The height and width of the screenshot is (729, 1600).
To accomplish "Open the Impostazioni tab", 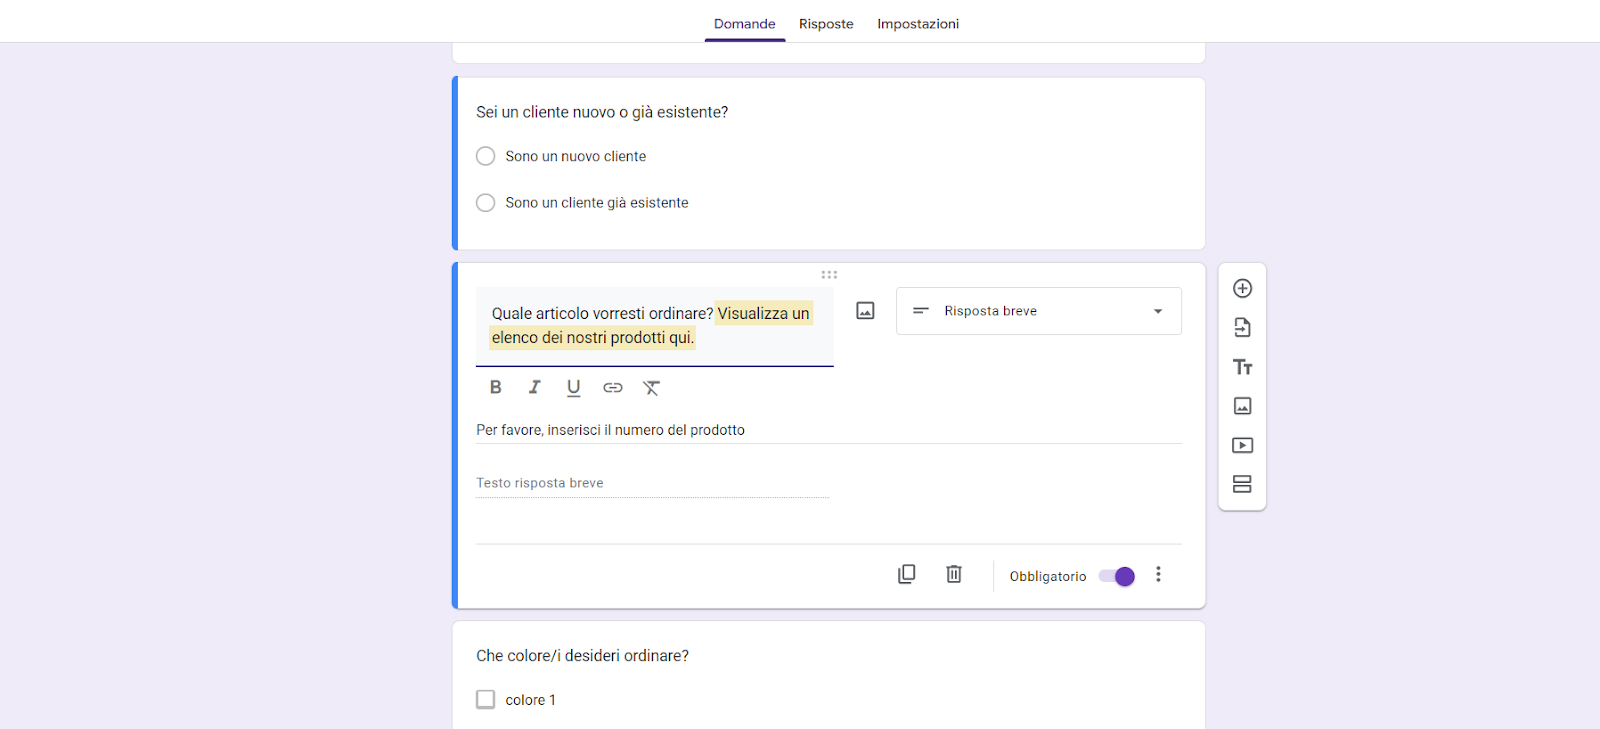I will (918, 24).
